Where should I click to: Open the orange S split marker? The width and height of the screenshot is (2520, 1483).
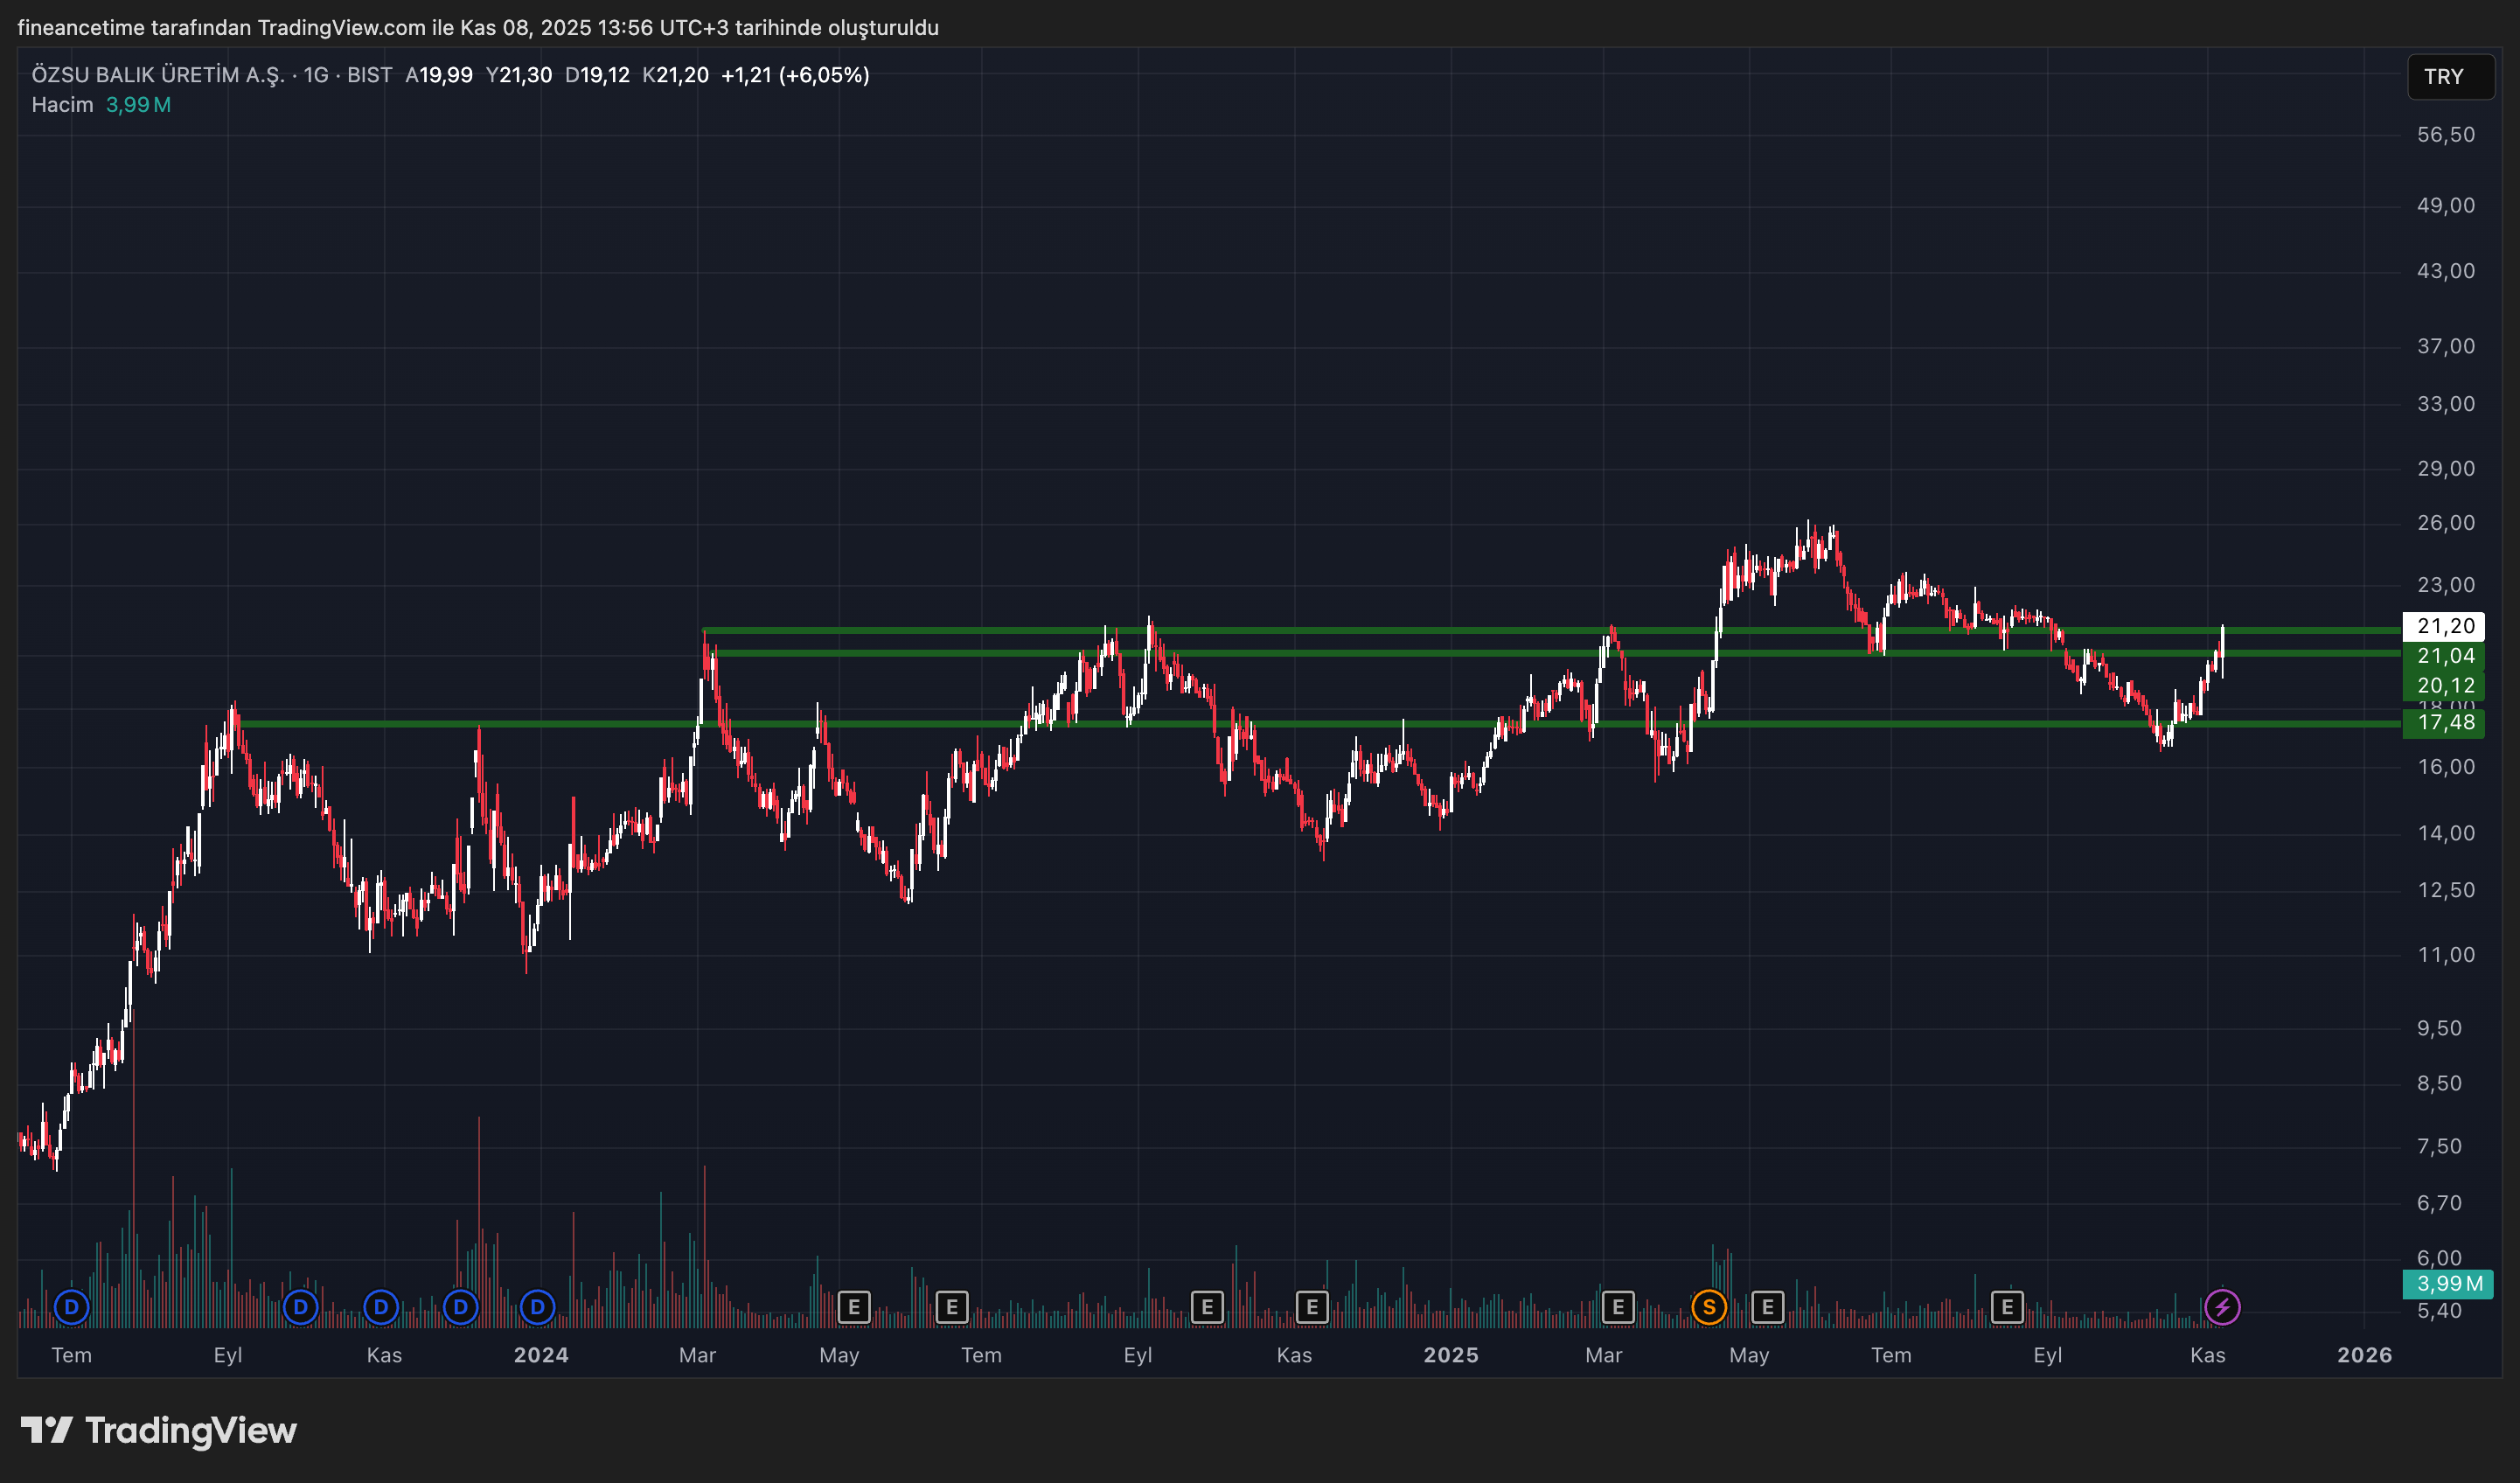pyautogui.click(x=1709, y=1307)
